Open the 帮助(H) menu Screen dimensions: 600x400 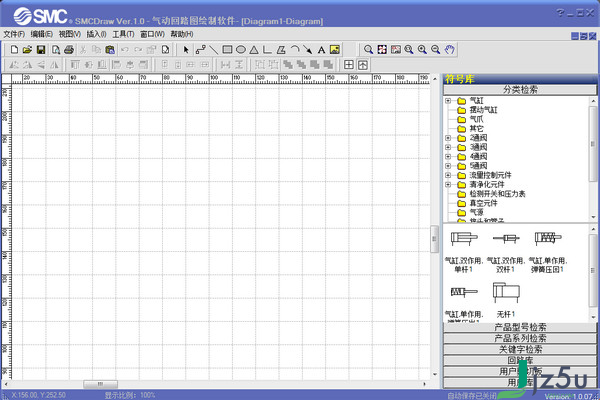182,34
